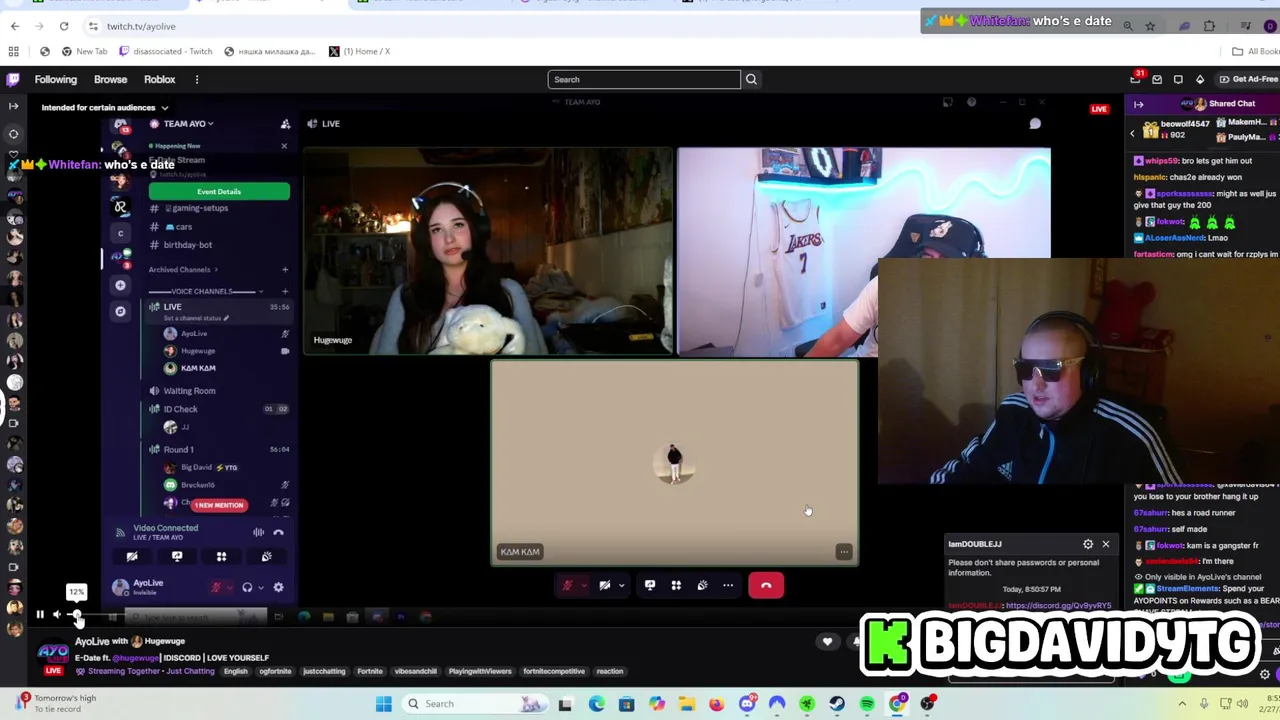Share your screen in Discord call bar

(650, 585)
